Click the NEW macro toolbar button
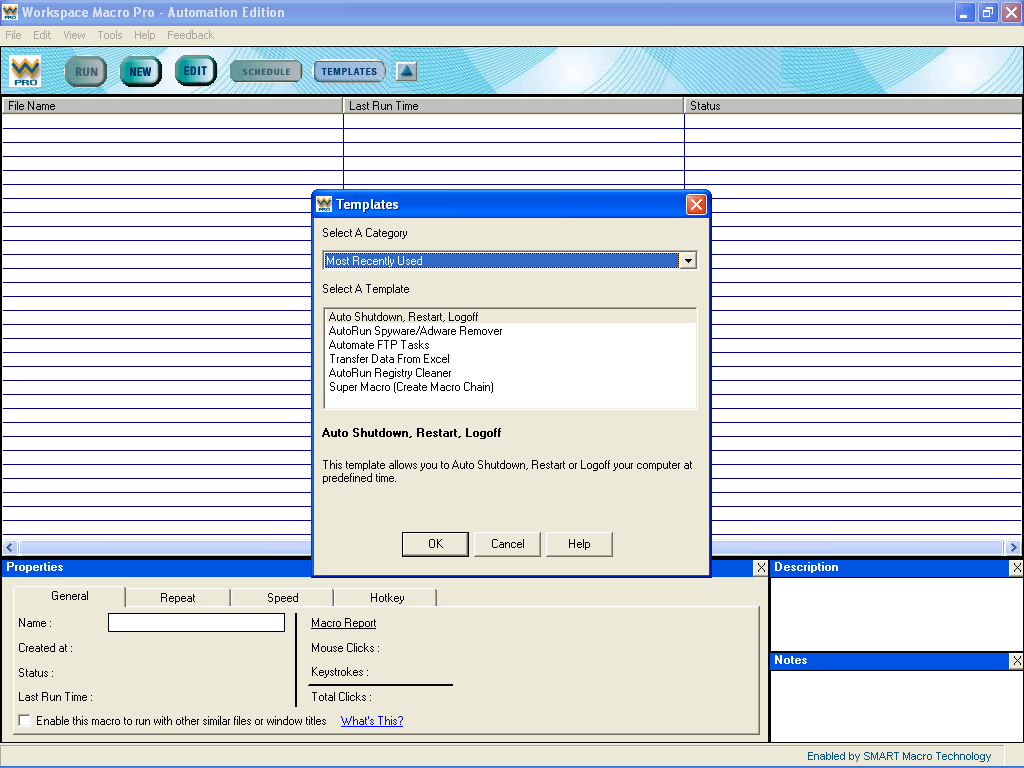Image resolution: width=1024 pixels, height=768 pixels. point(141,72)
